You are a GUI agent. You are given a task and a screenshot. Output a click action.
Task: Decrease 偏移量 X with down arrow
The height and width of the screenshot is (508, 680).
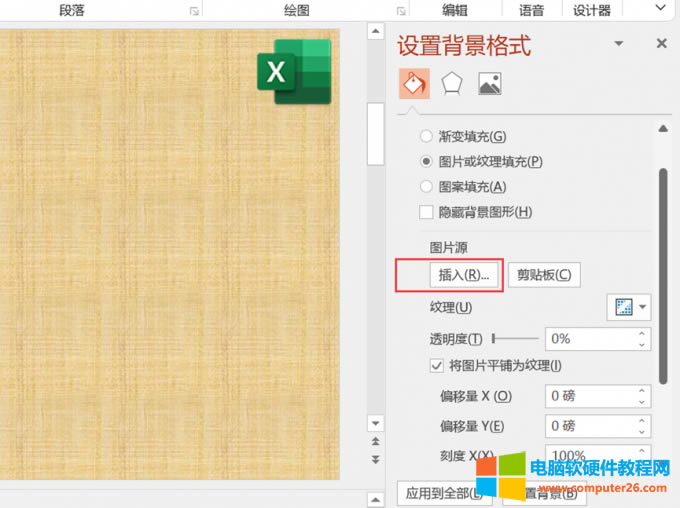pyautogui.click(x=642, y=402)
